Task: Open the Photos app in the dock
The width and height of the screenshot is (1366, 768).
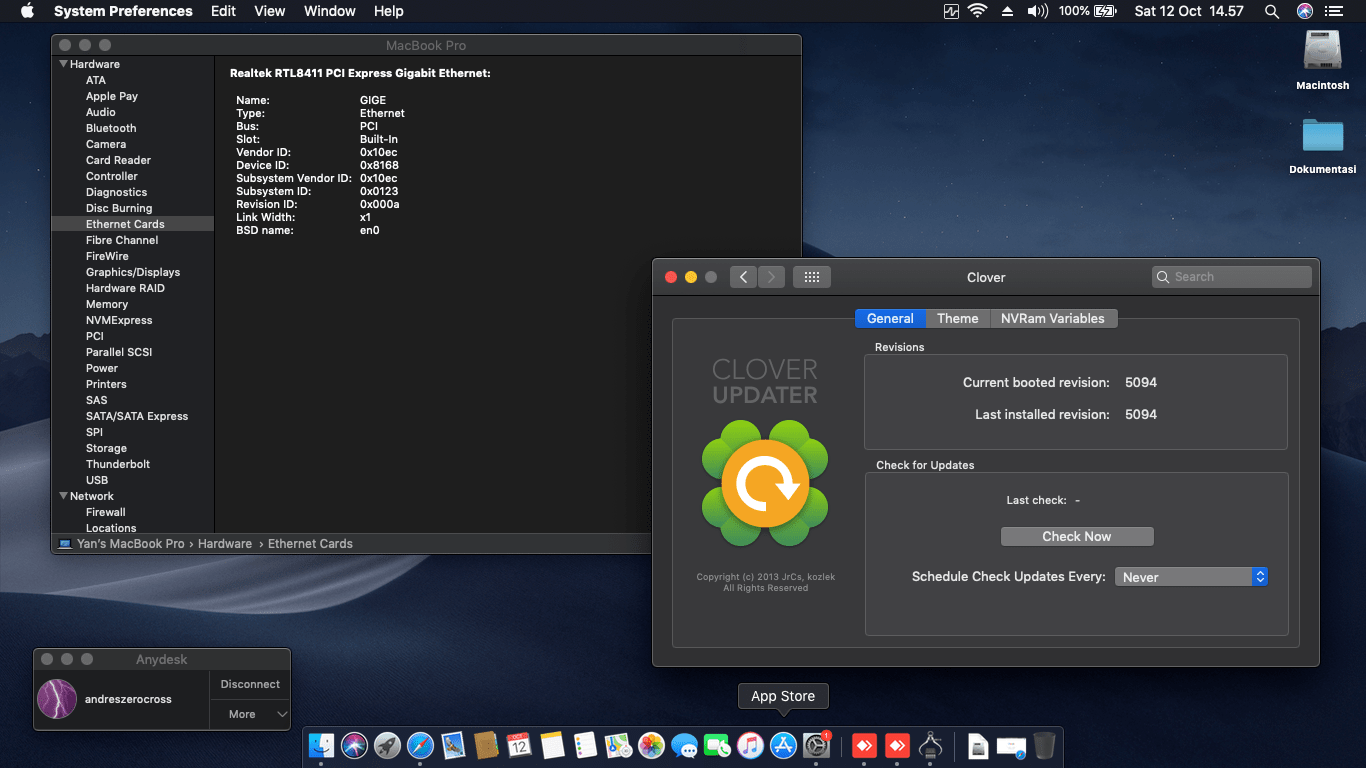Action: [651, 745]
